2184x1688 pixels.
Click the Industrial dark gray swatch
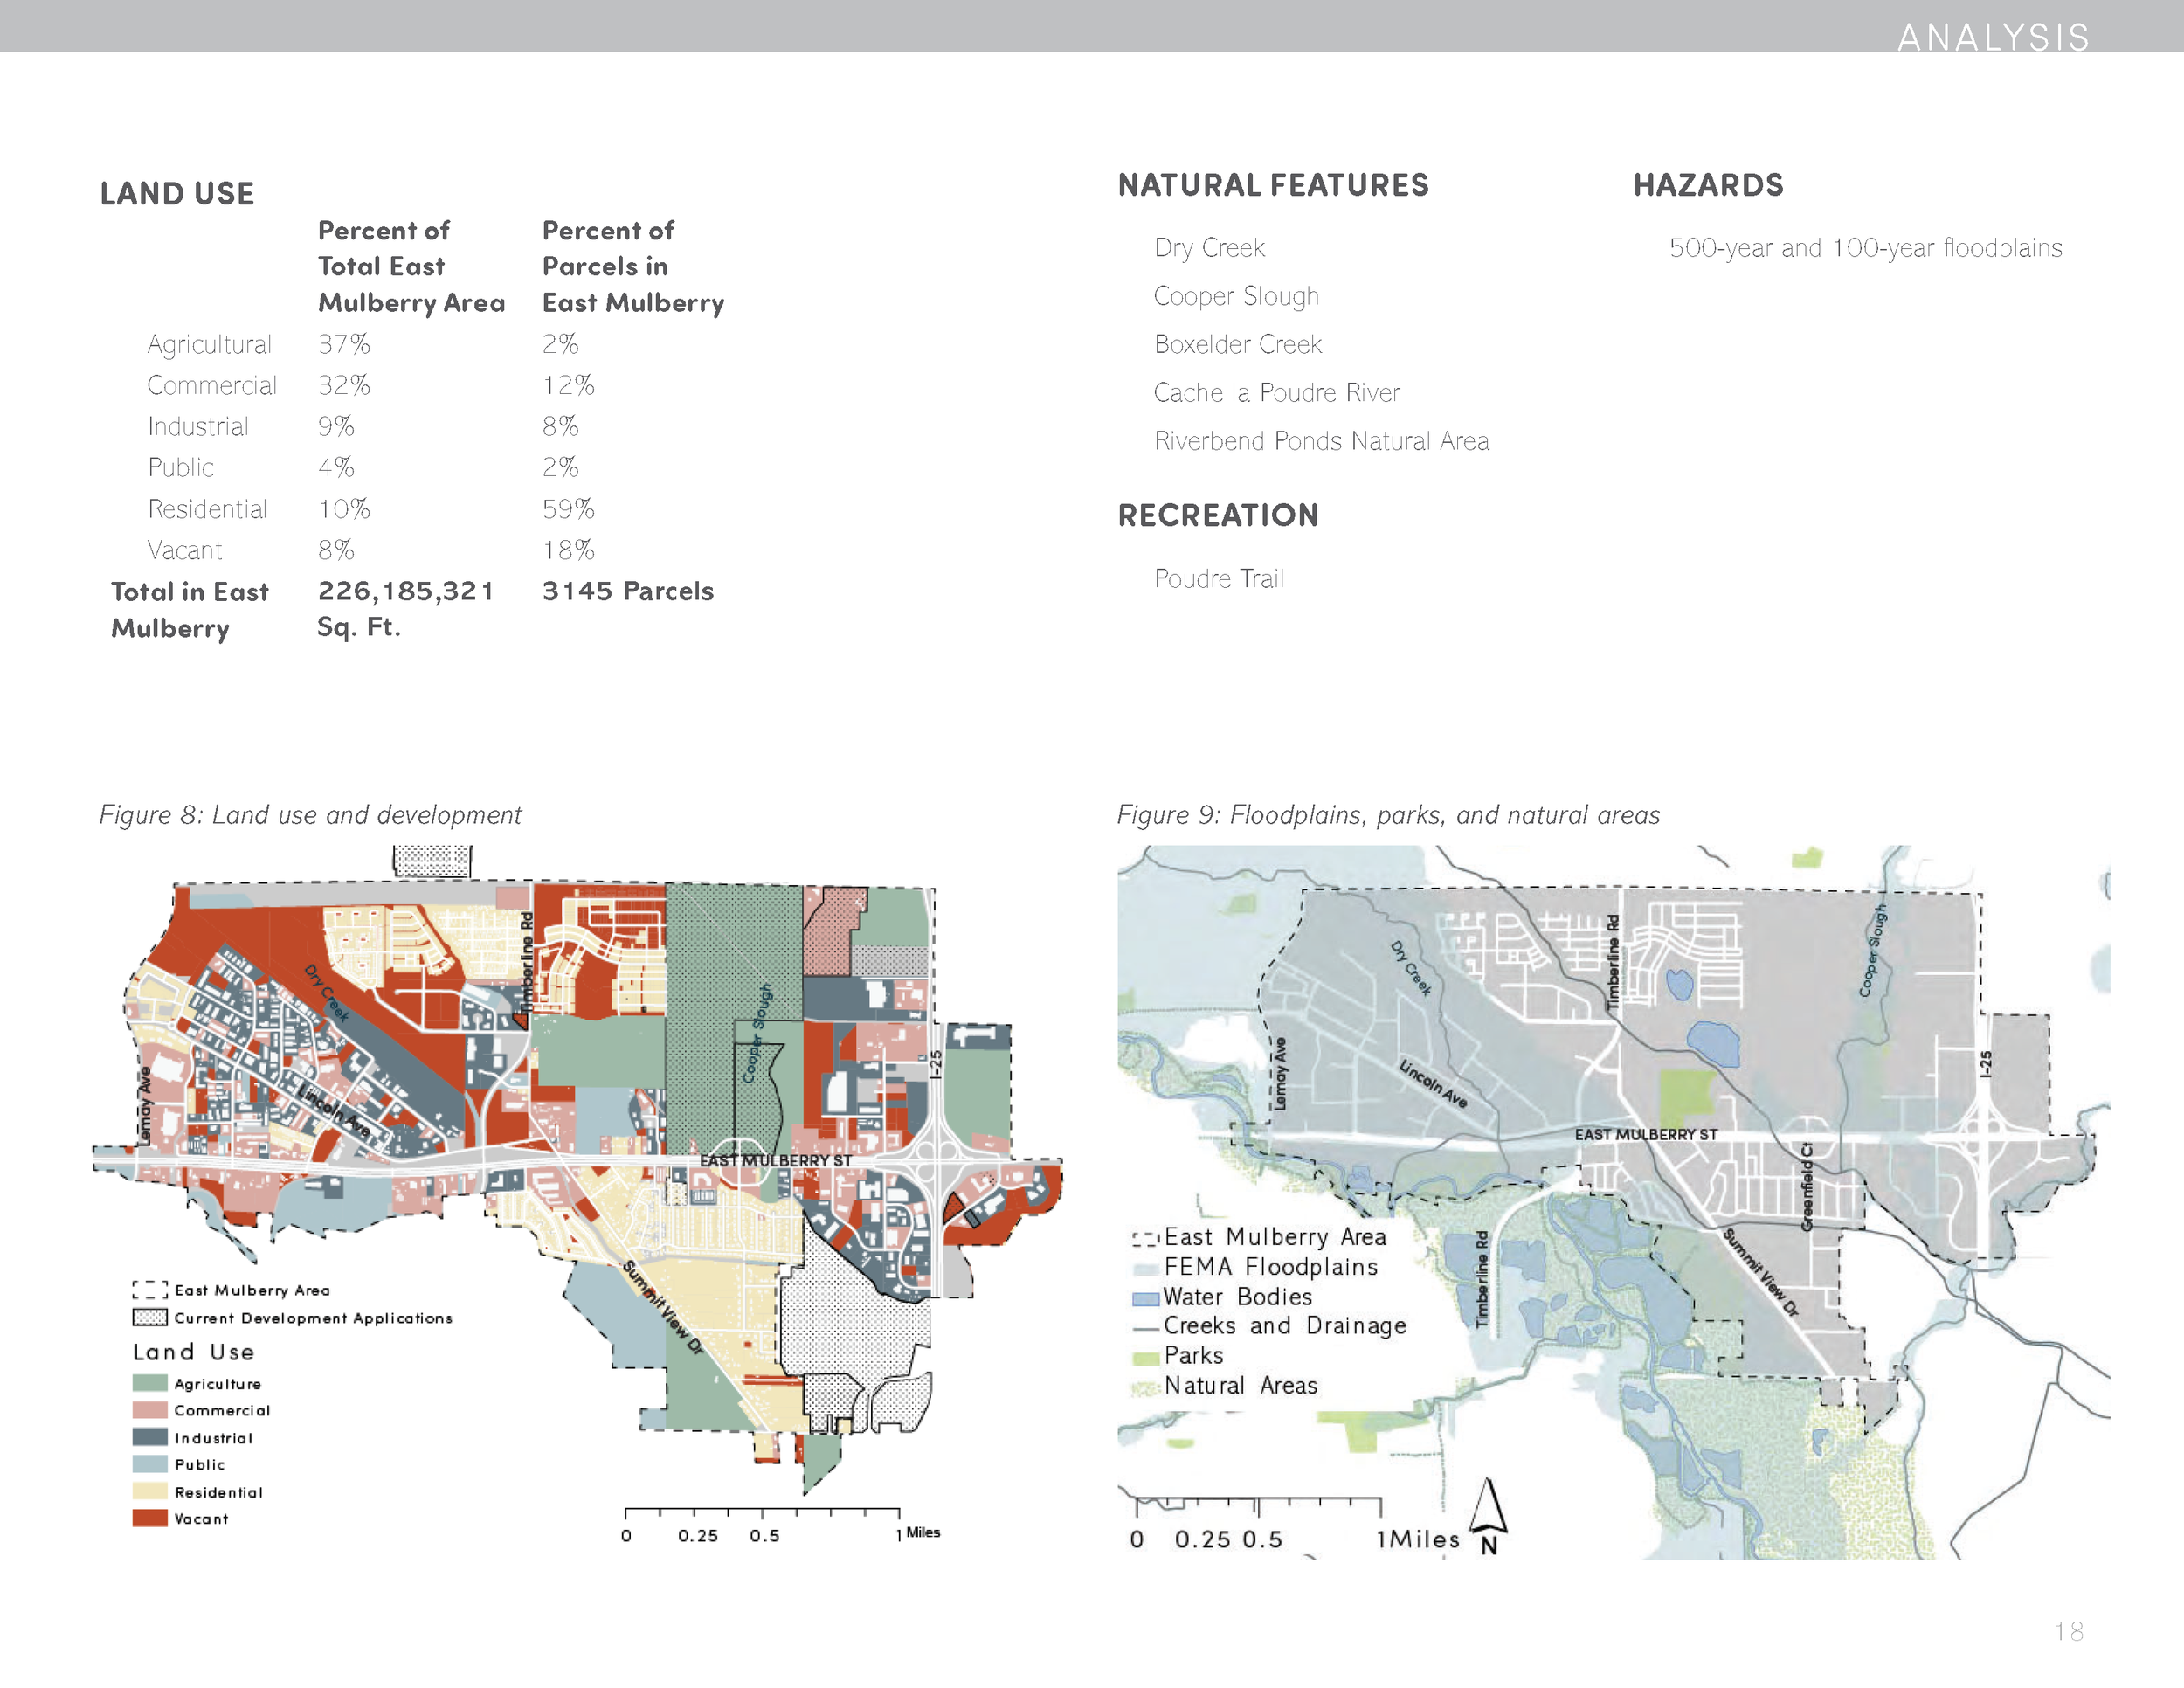coord(150,1437)
